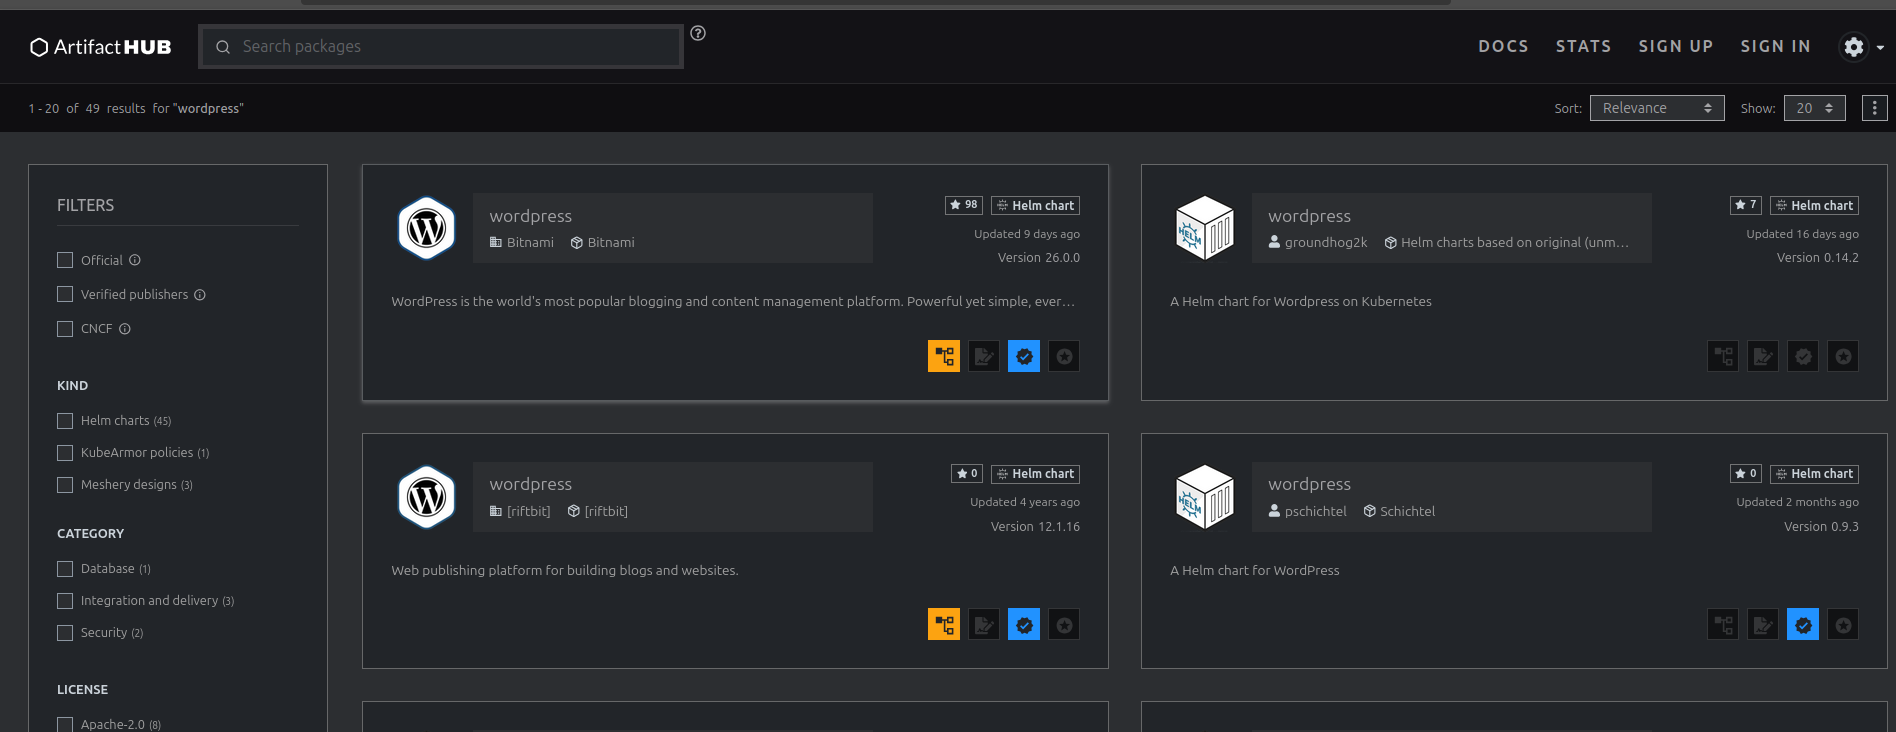Click verified publisher badge on groundhog2k card
Screen dimensions: 1896x732
coord(1803,356)
